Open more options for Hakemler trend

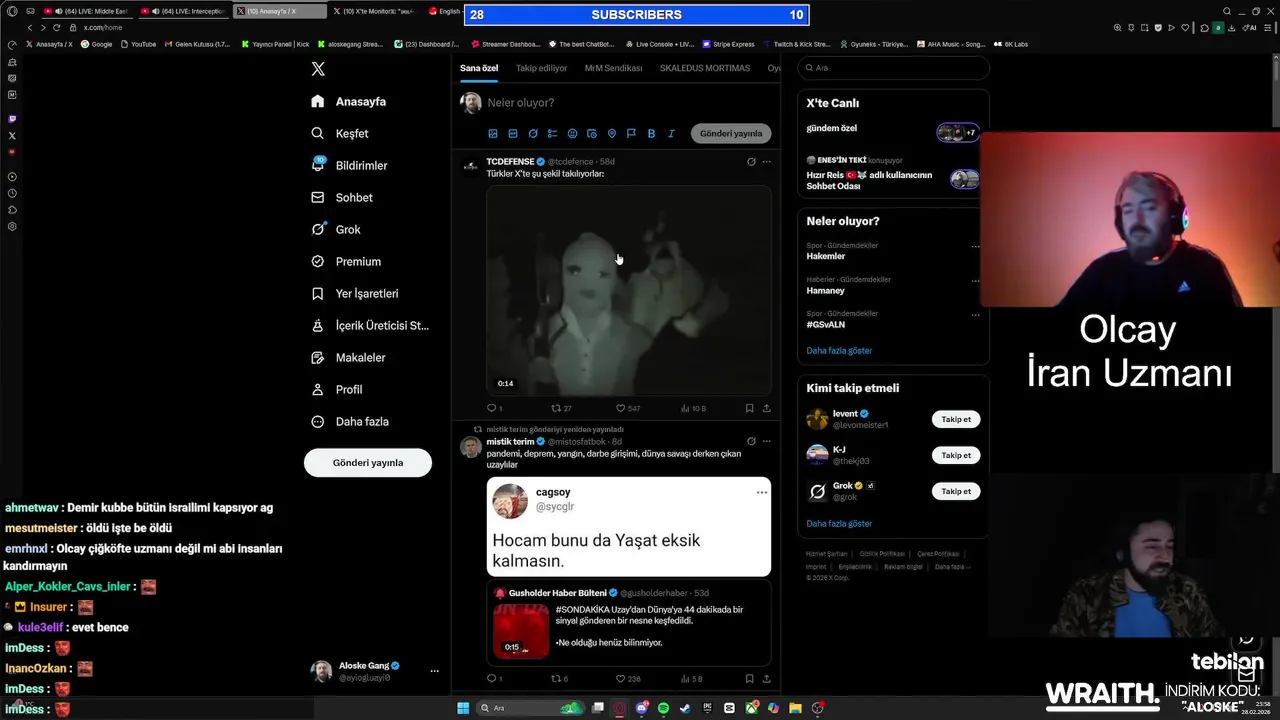pyautogui.click(x=976, y=246)
